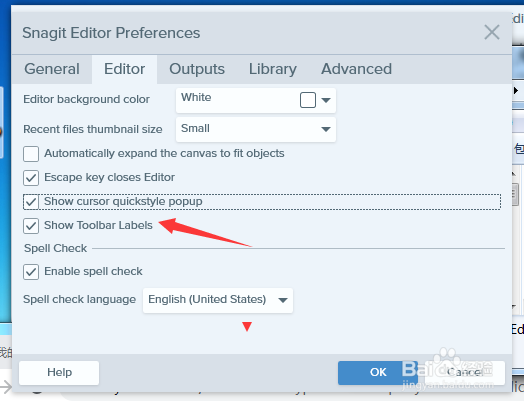Confirm preferences with OK button
Viewport: 524px width, 404px height.
(378, 373)
